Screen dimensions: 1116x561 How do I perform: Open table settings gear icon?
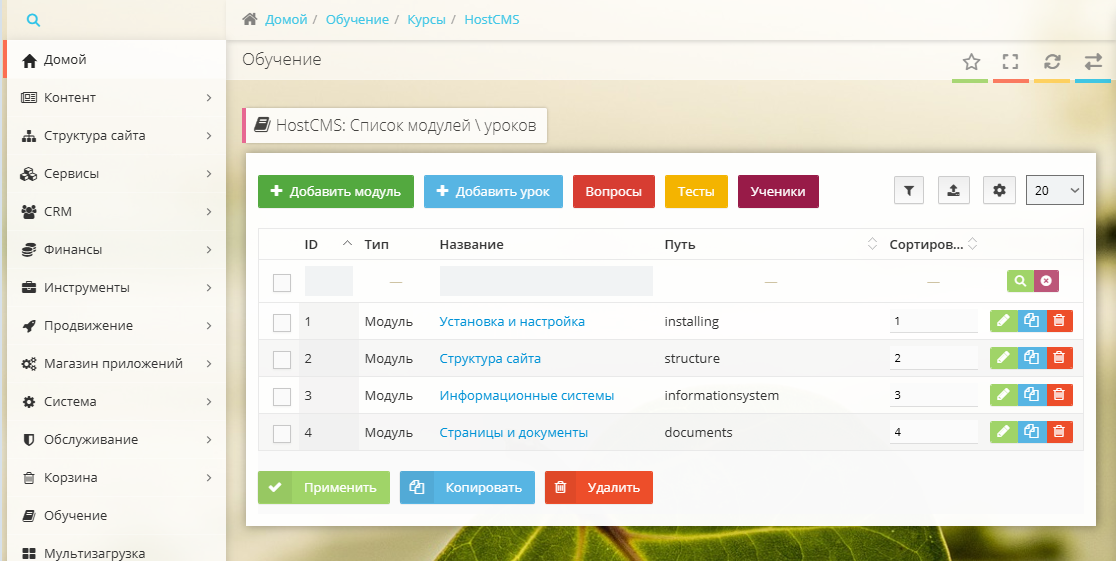999,190
